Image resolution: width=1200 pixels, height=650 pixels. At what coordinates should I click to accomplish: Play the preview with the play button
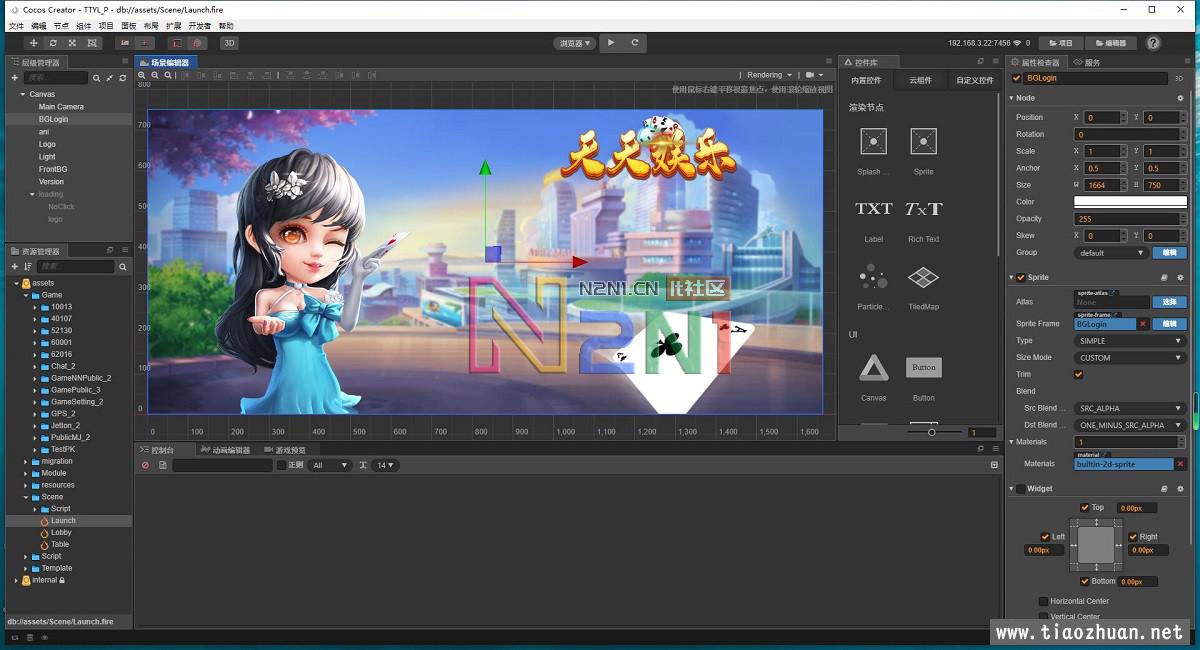tap(612, 43)
